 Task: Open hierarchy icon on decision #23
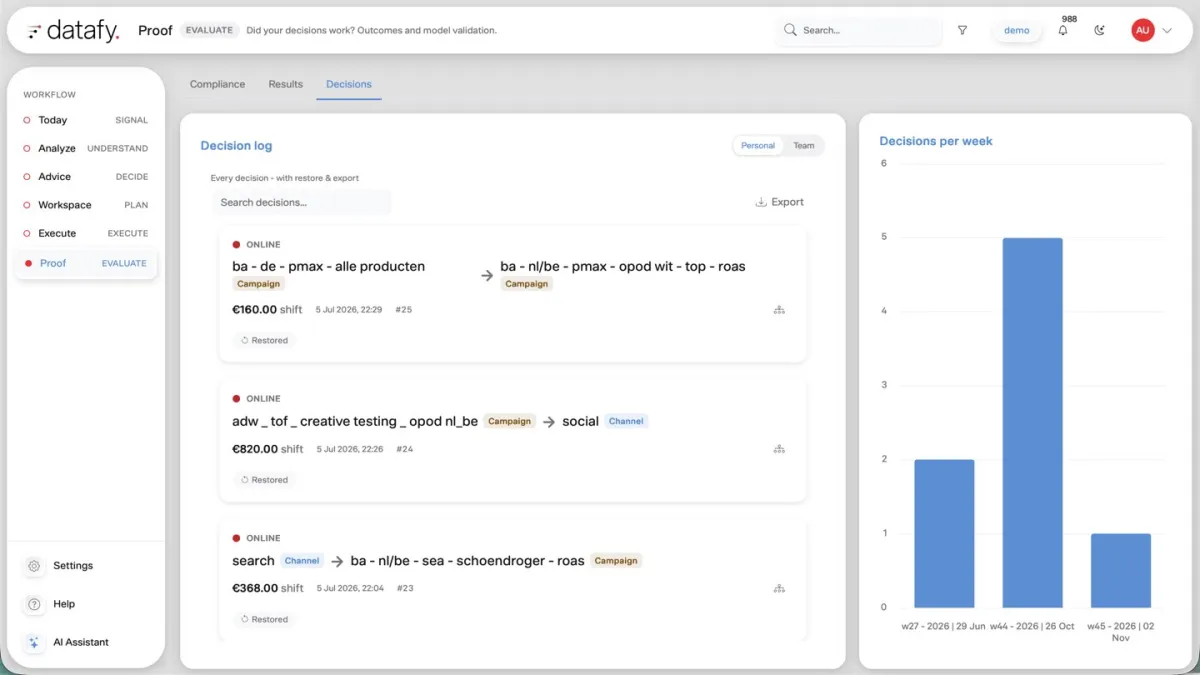(779, 588)
